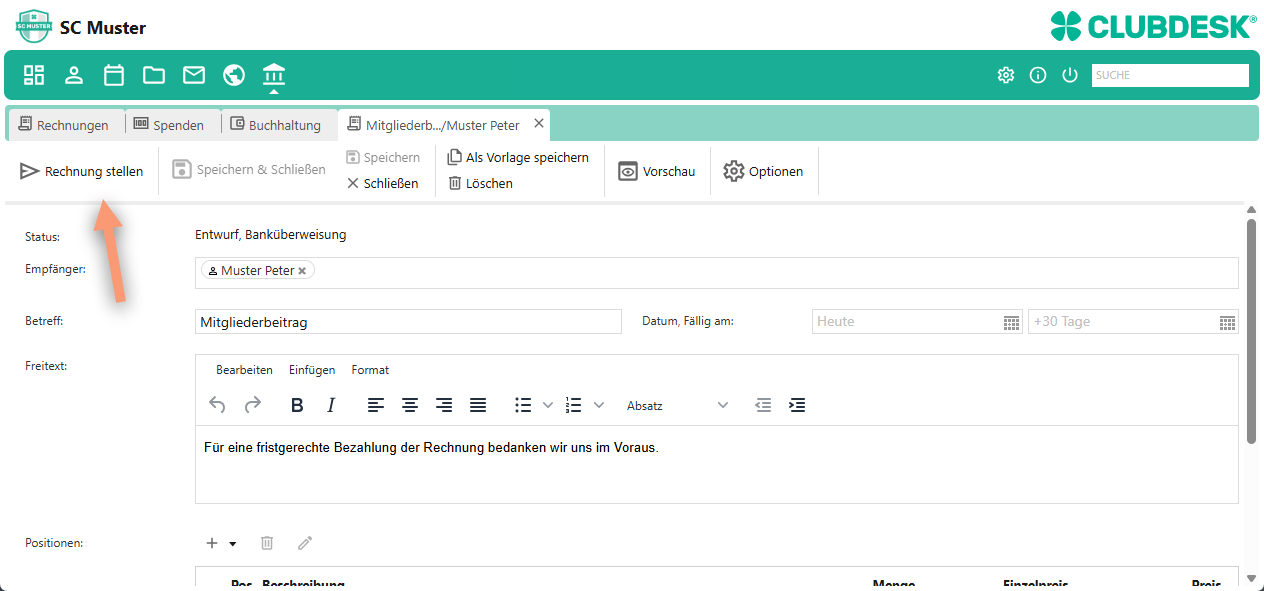Justify the text
Image resolution: width=1264 pixels, height=591 pixels.
pos(478,405)
